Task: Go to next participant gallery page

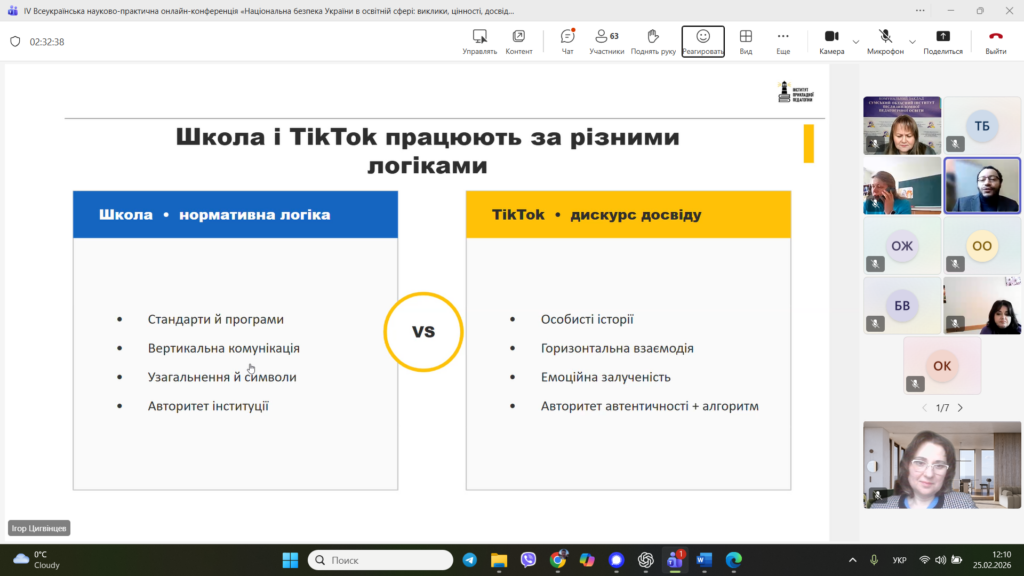Action: 960,408
